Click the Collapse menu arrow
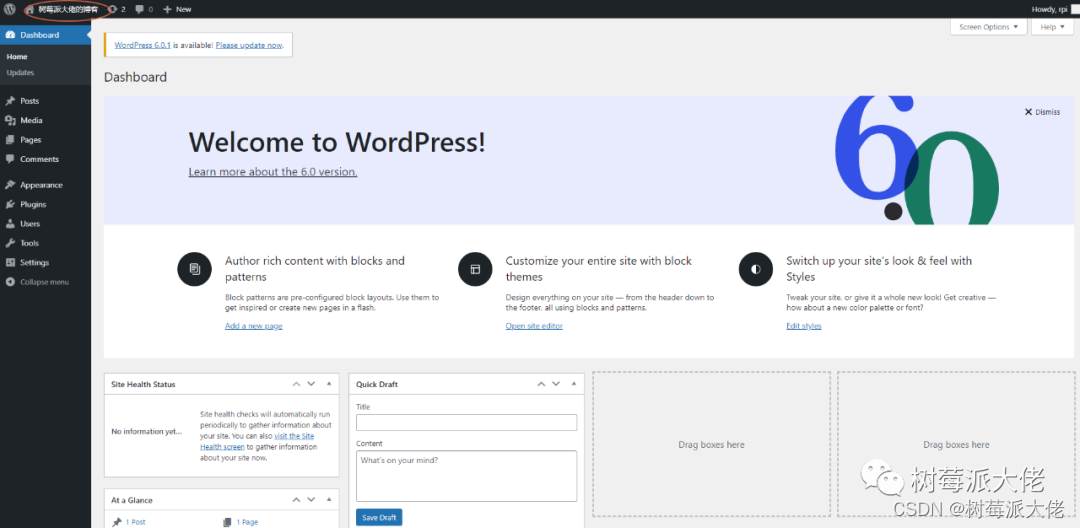 coord(10,282)
